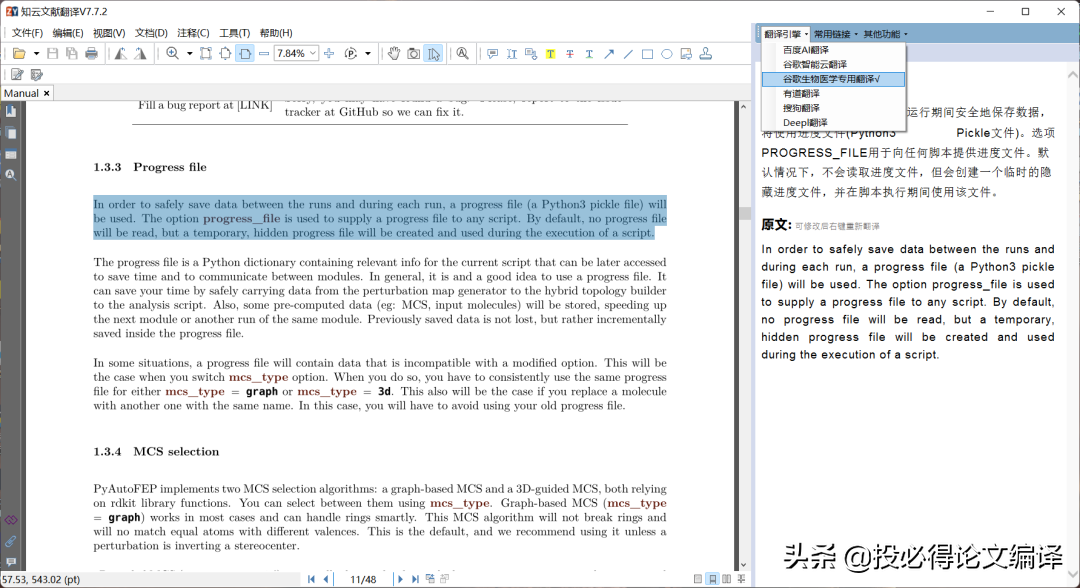Open the 常用链接 dropdown
This screenshot has height=588, width=1080.
[x=835, y=34]
